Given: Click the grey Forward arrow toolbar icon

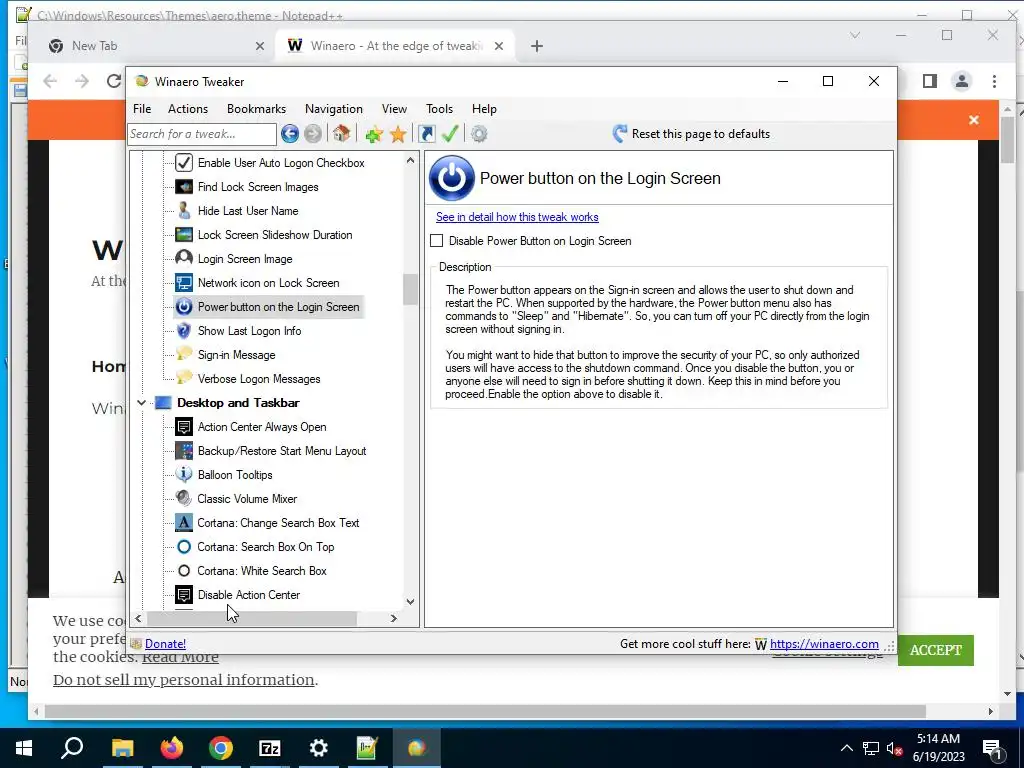Looking at the screenshot, I should point(313,134).
